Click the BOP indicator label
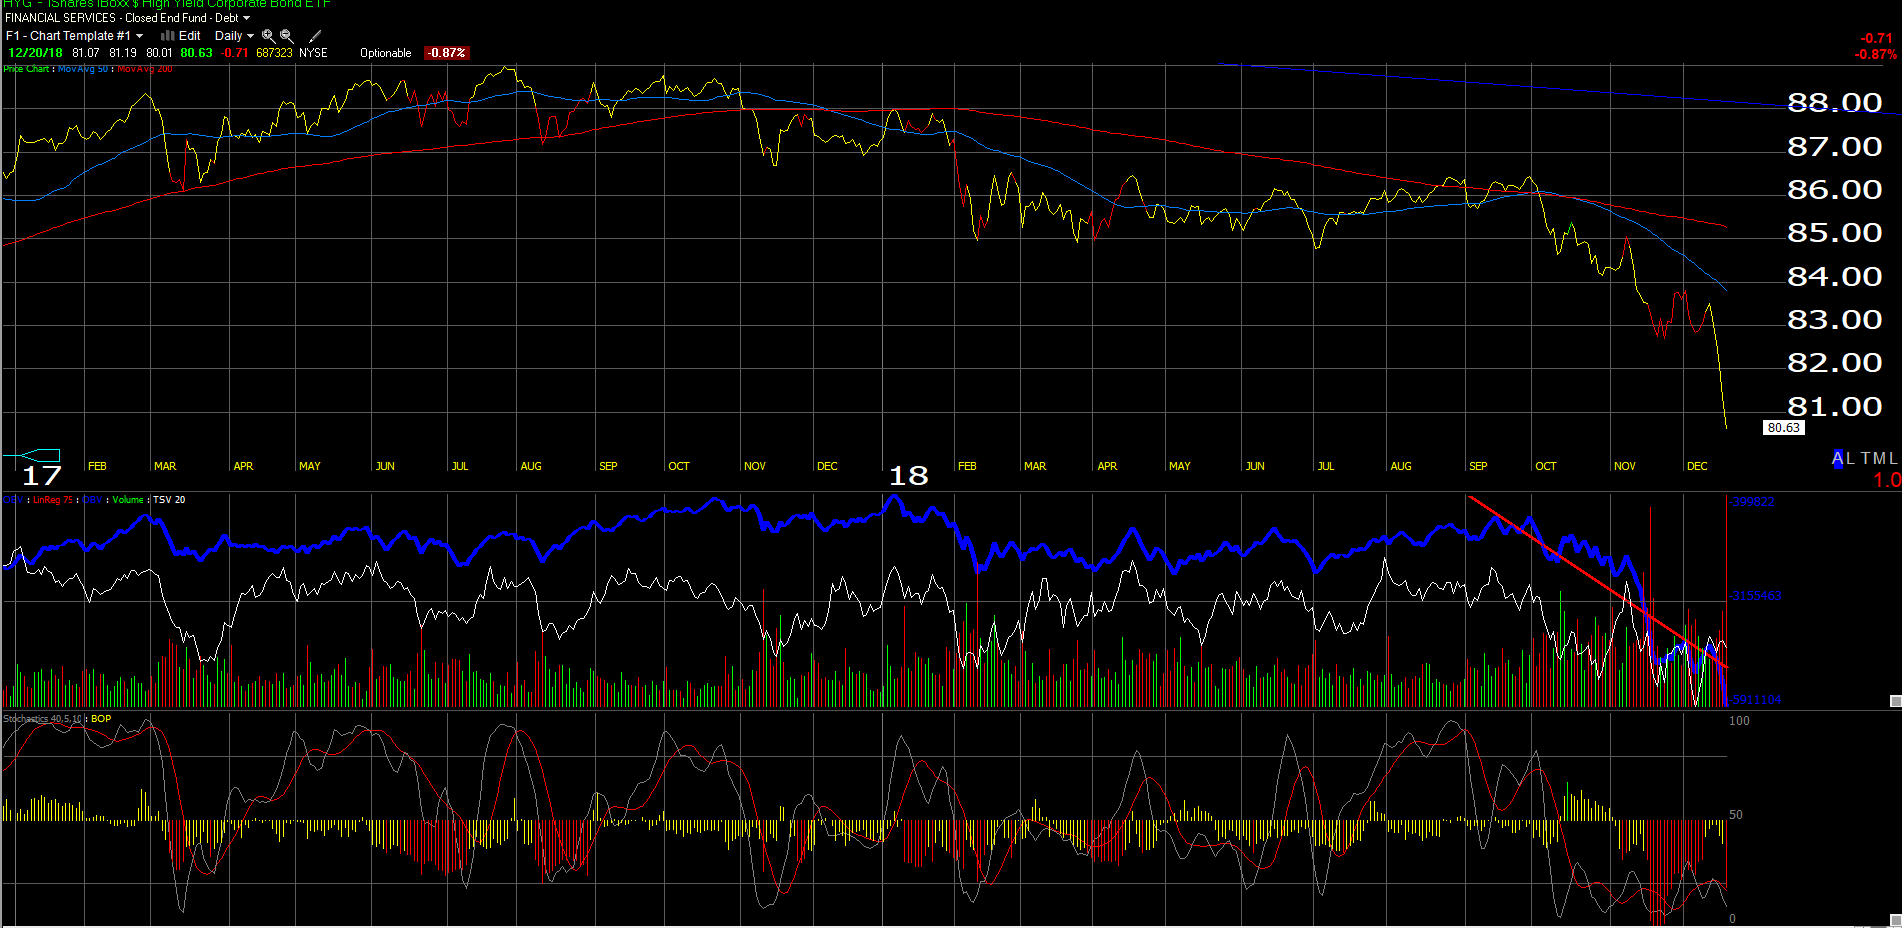Image resolution: width=1902 pixels, height=928 pixels. pos(101,719)
